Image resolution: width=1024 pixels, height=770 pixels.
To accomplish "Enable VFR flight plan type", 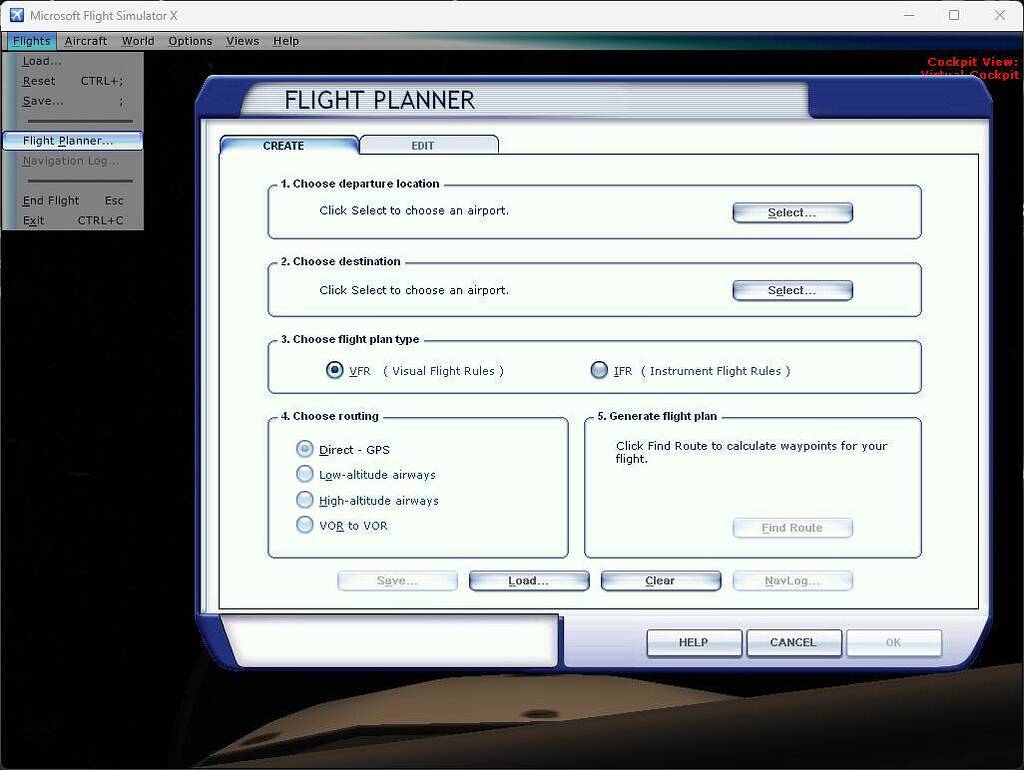I will pyautogui.click(x=335, y=370).
